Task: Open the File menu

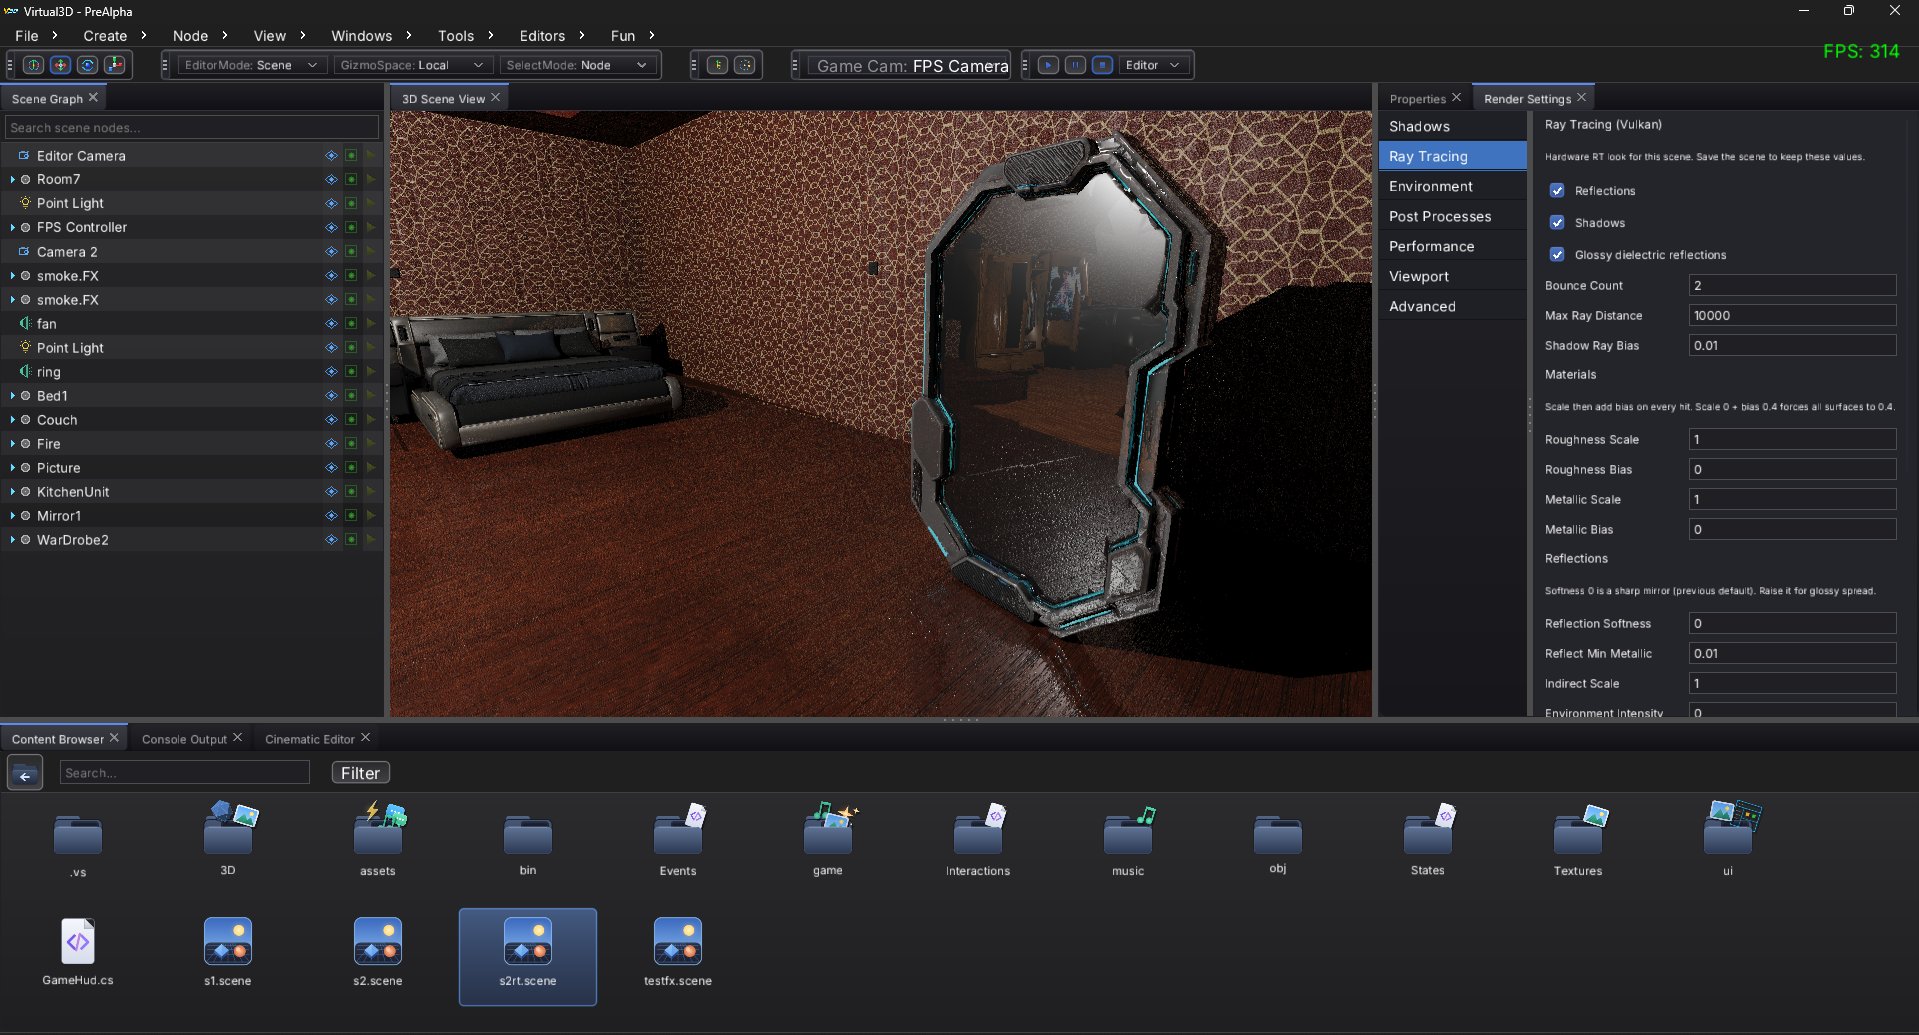Action: coord(27,36)
